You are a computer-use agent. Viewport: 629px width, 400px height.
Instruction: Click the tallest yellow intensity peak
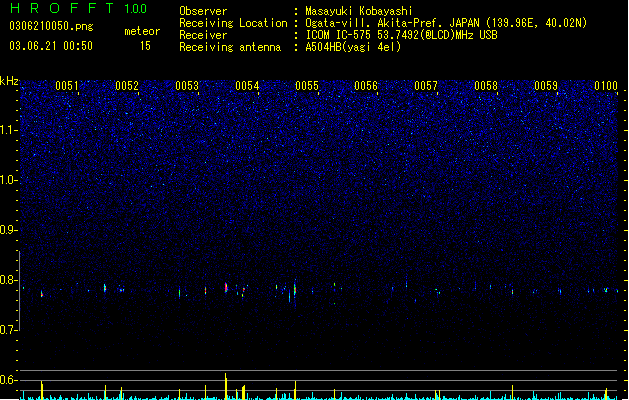225,386
